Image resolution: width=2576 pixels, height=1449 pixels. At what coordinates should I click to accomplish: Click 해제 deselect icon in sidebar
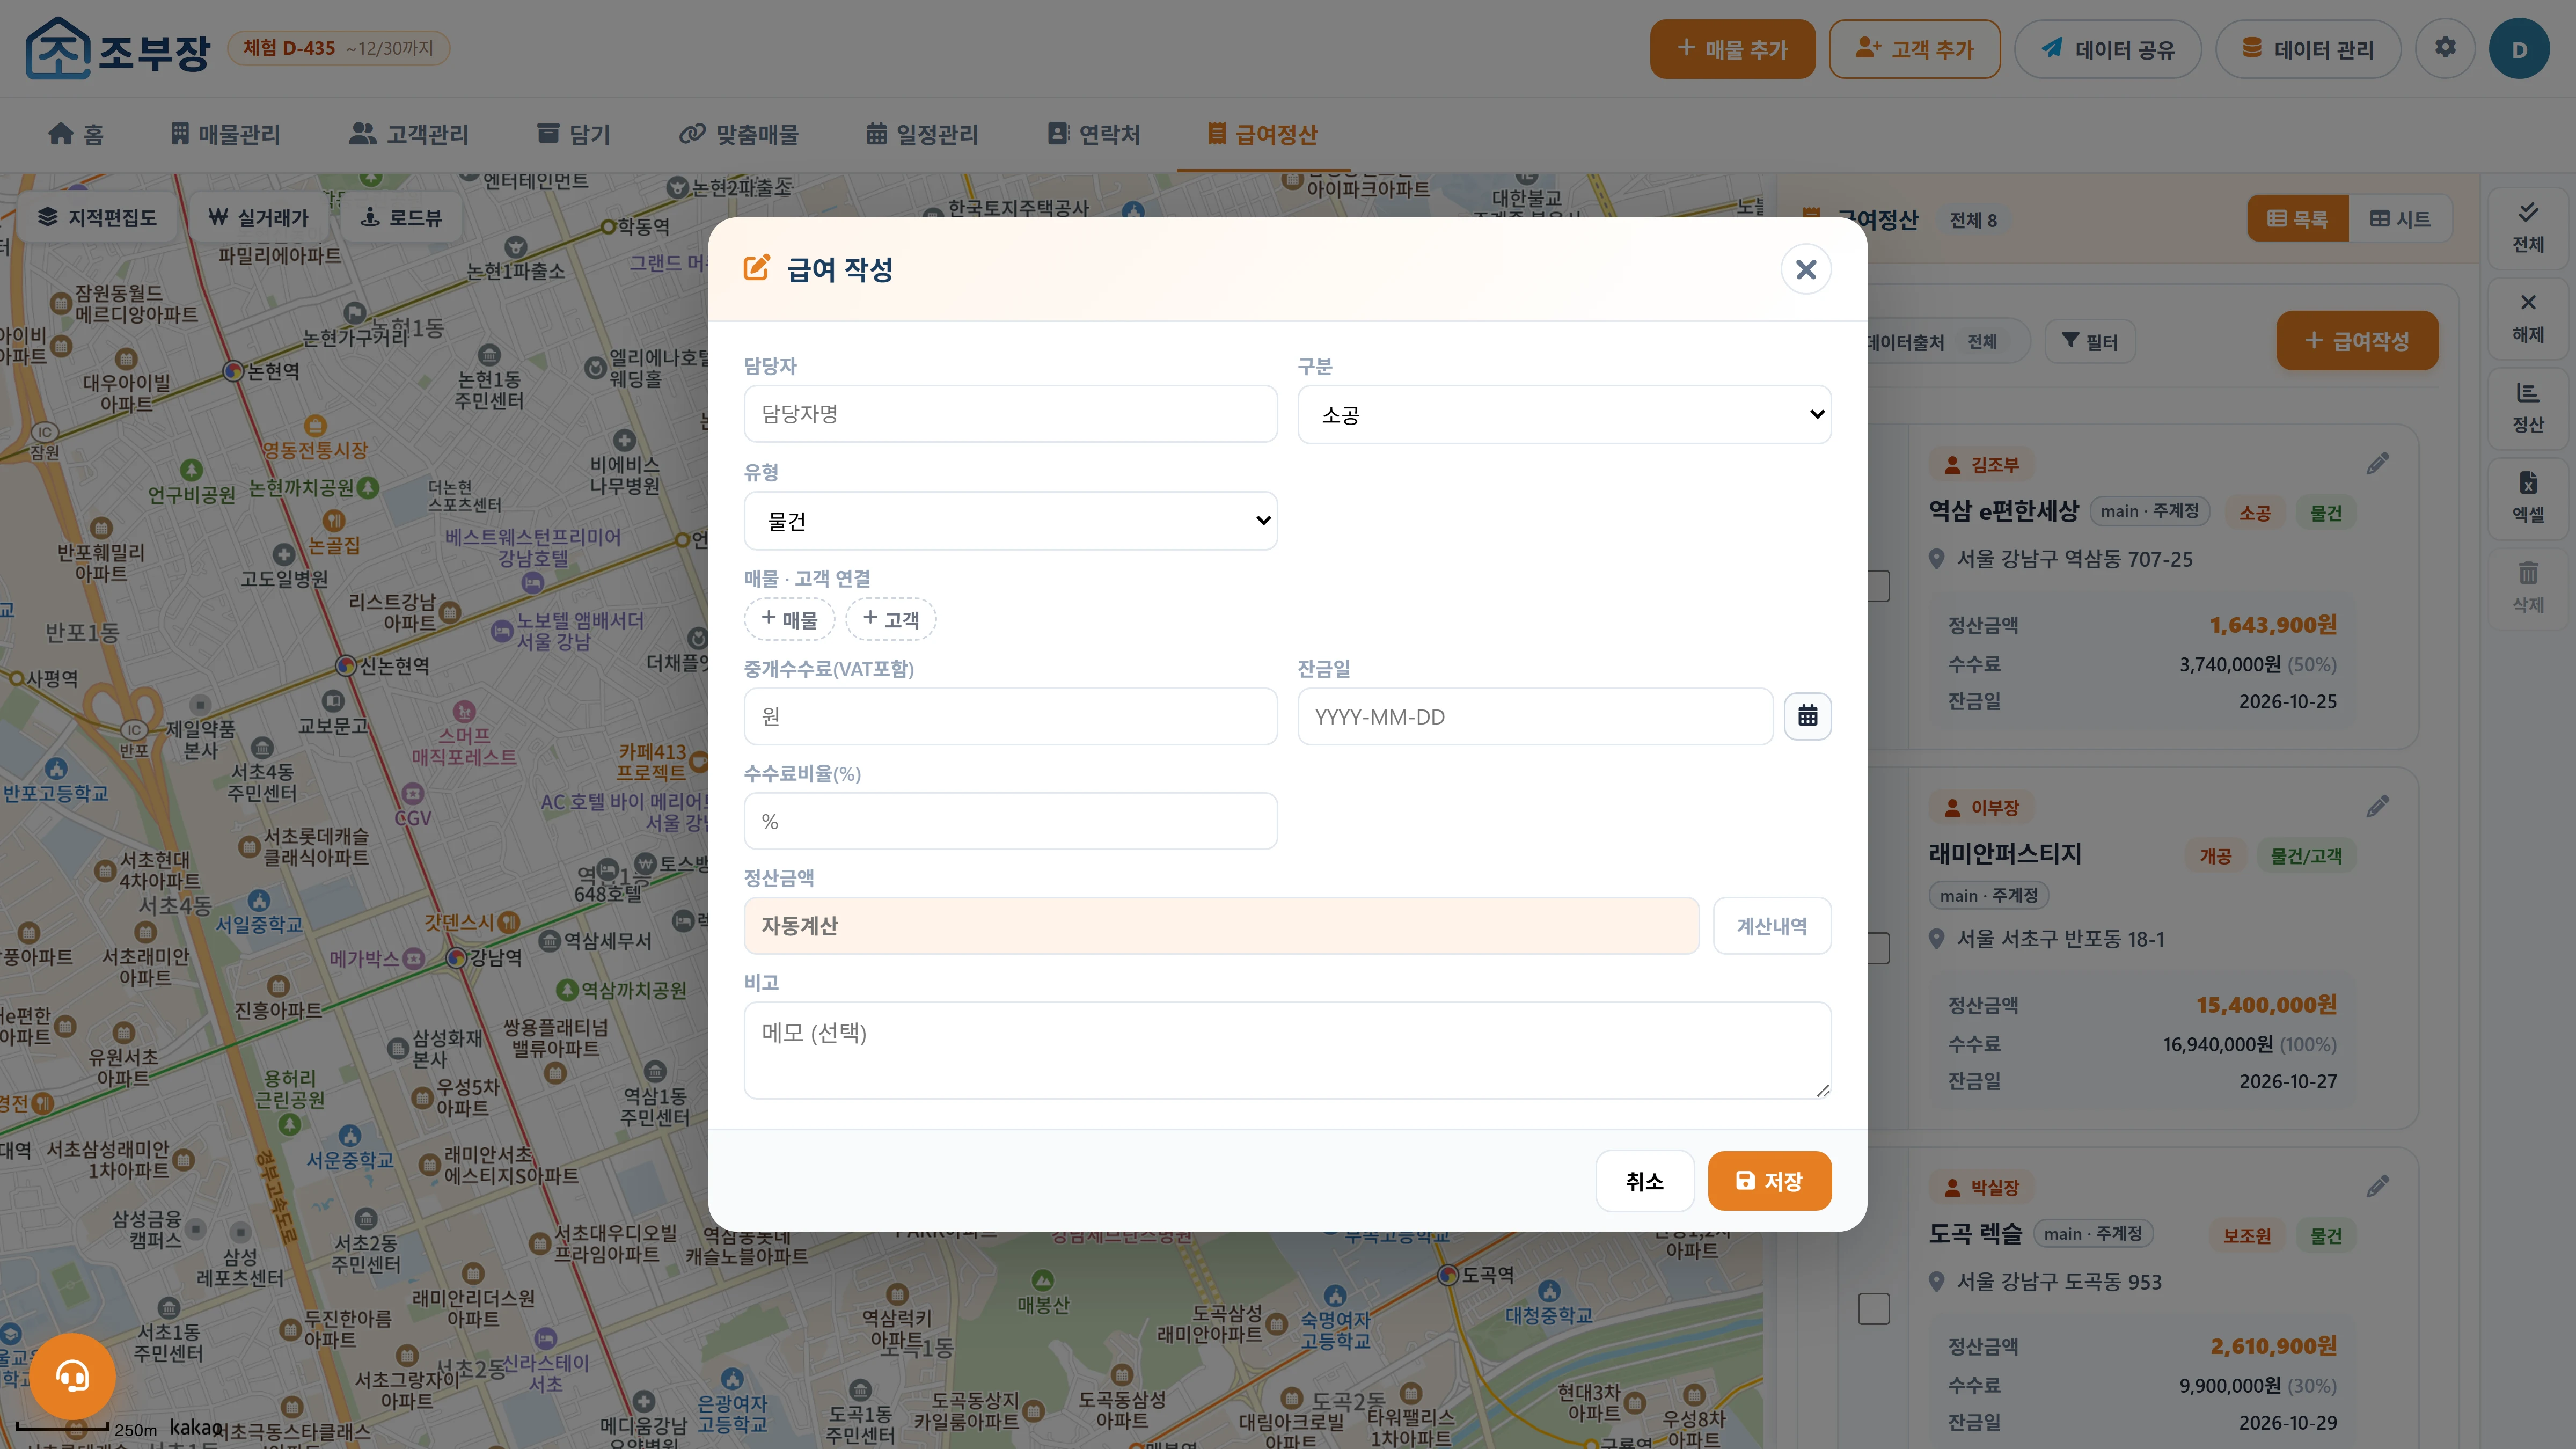(2527, 318)
